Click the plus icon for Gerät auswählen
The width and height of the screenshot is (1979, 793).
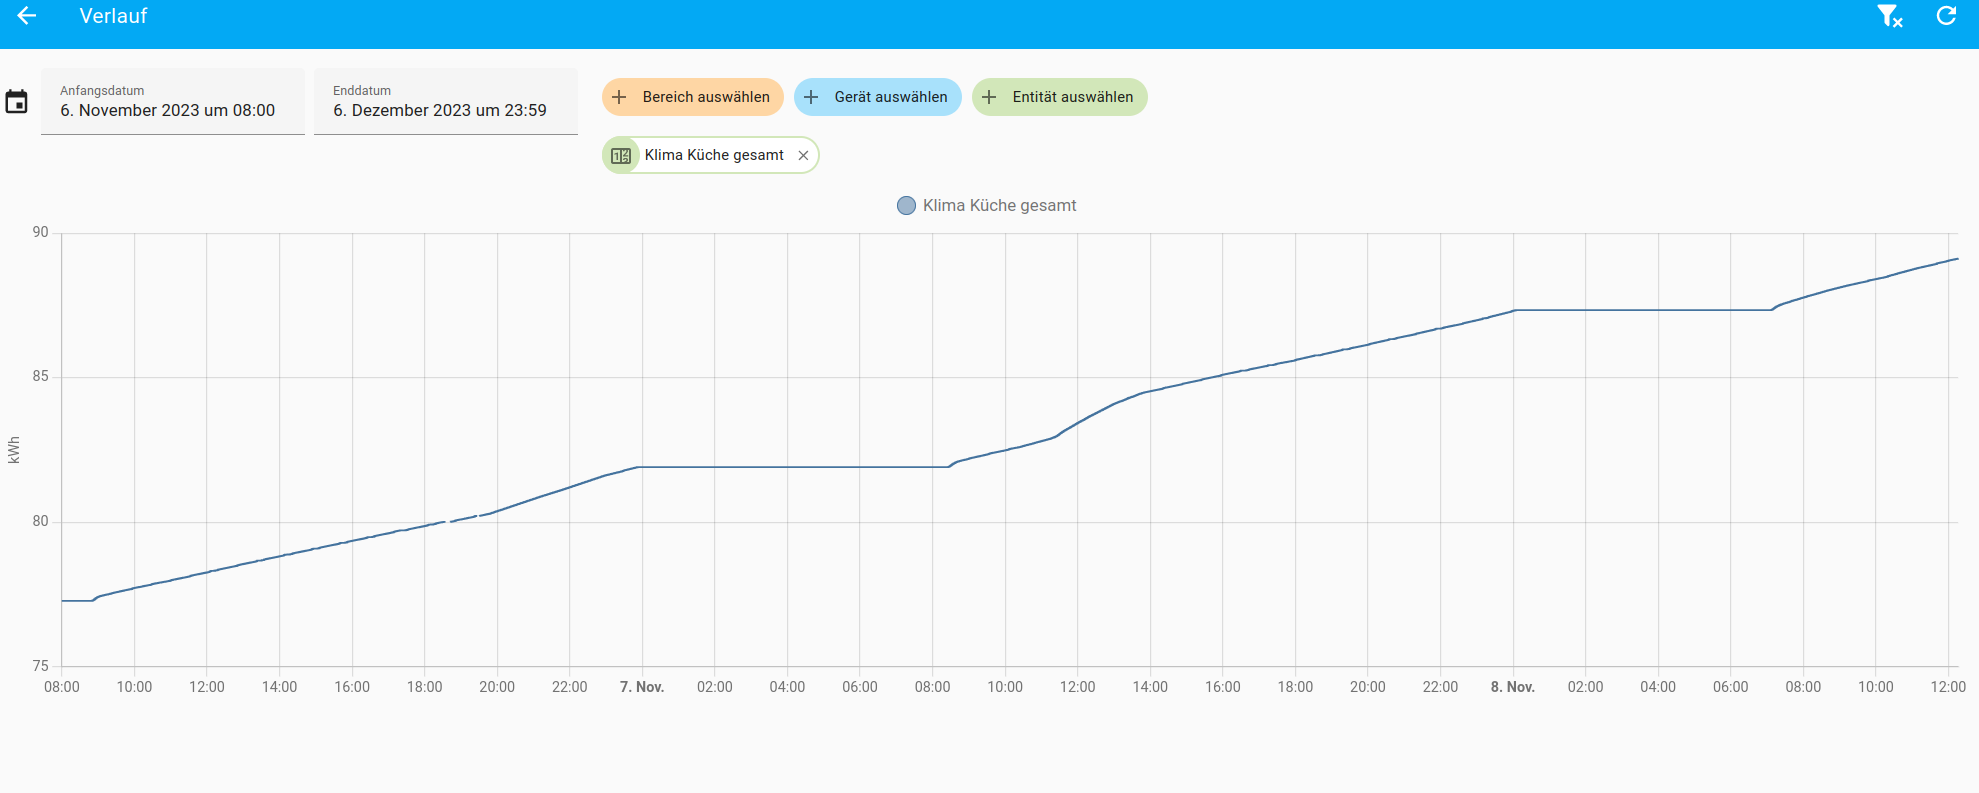[x=811, y=97]
